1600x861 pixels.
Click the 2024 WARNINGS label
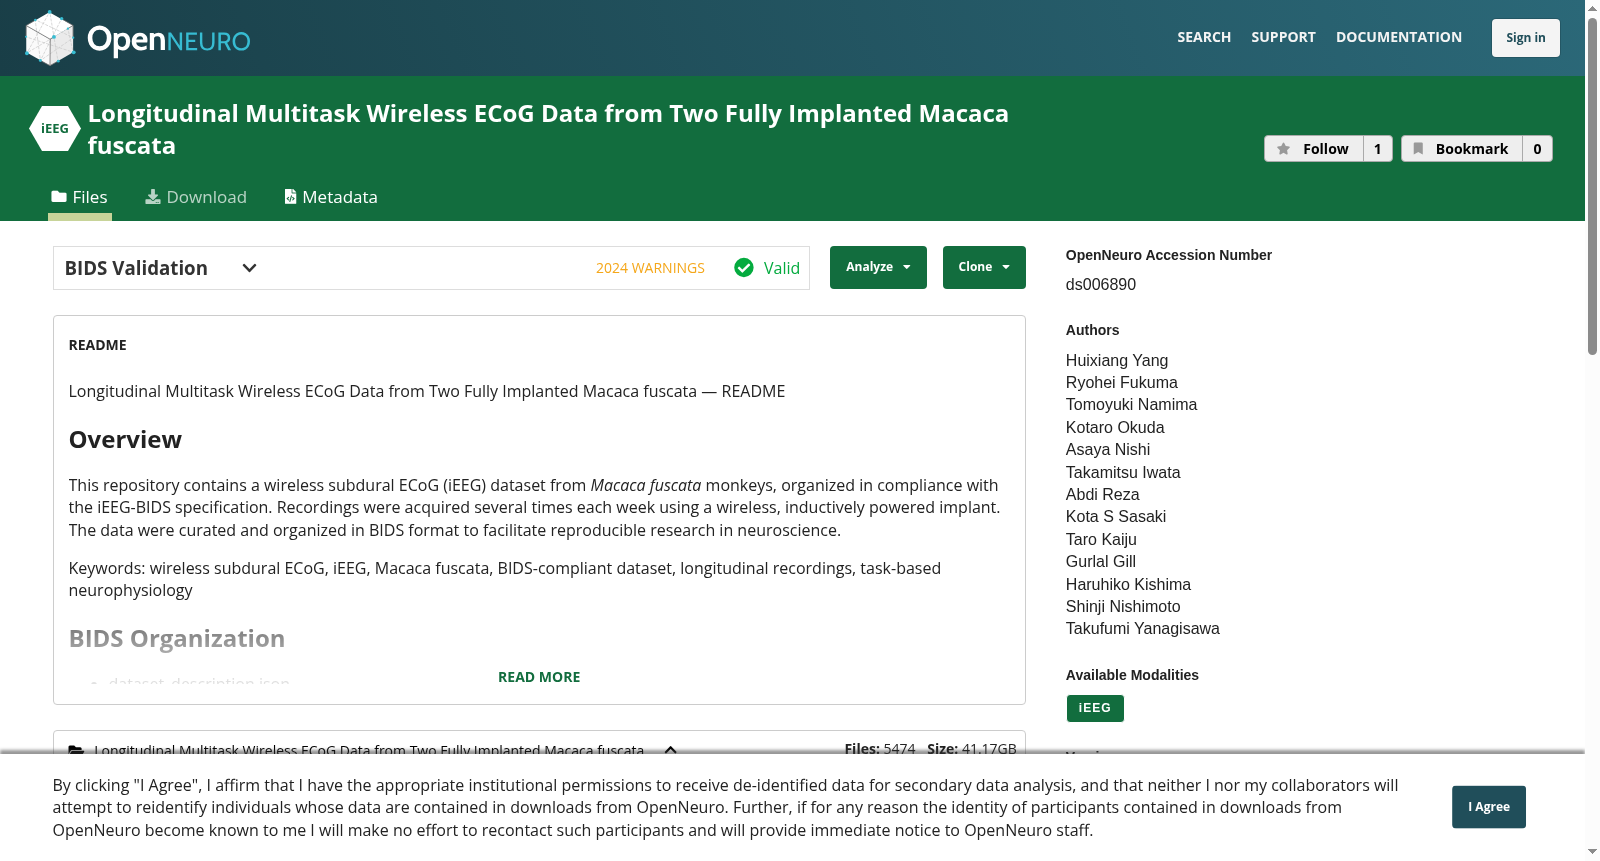click(650, 268)
